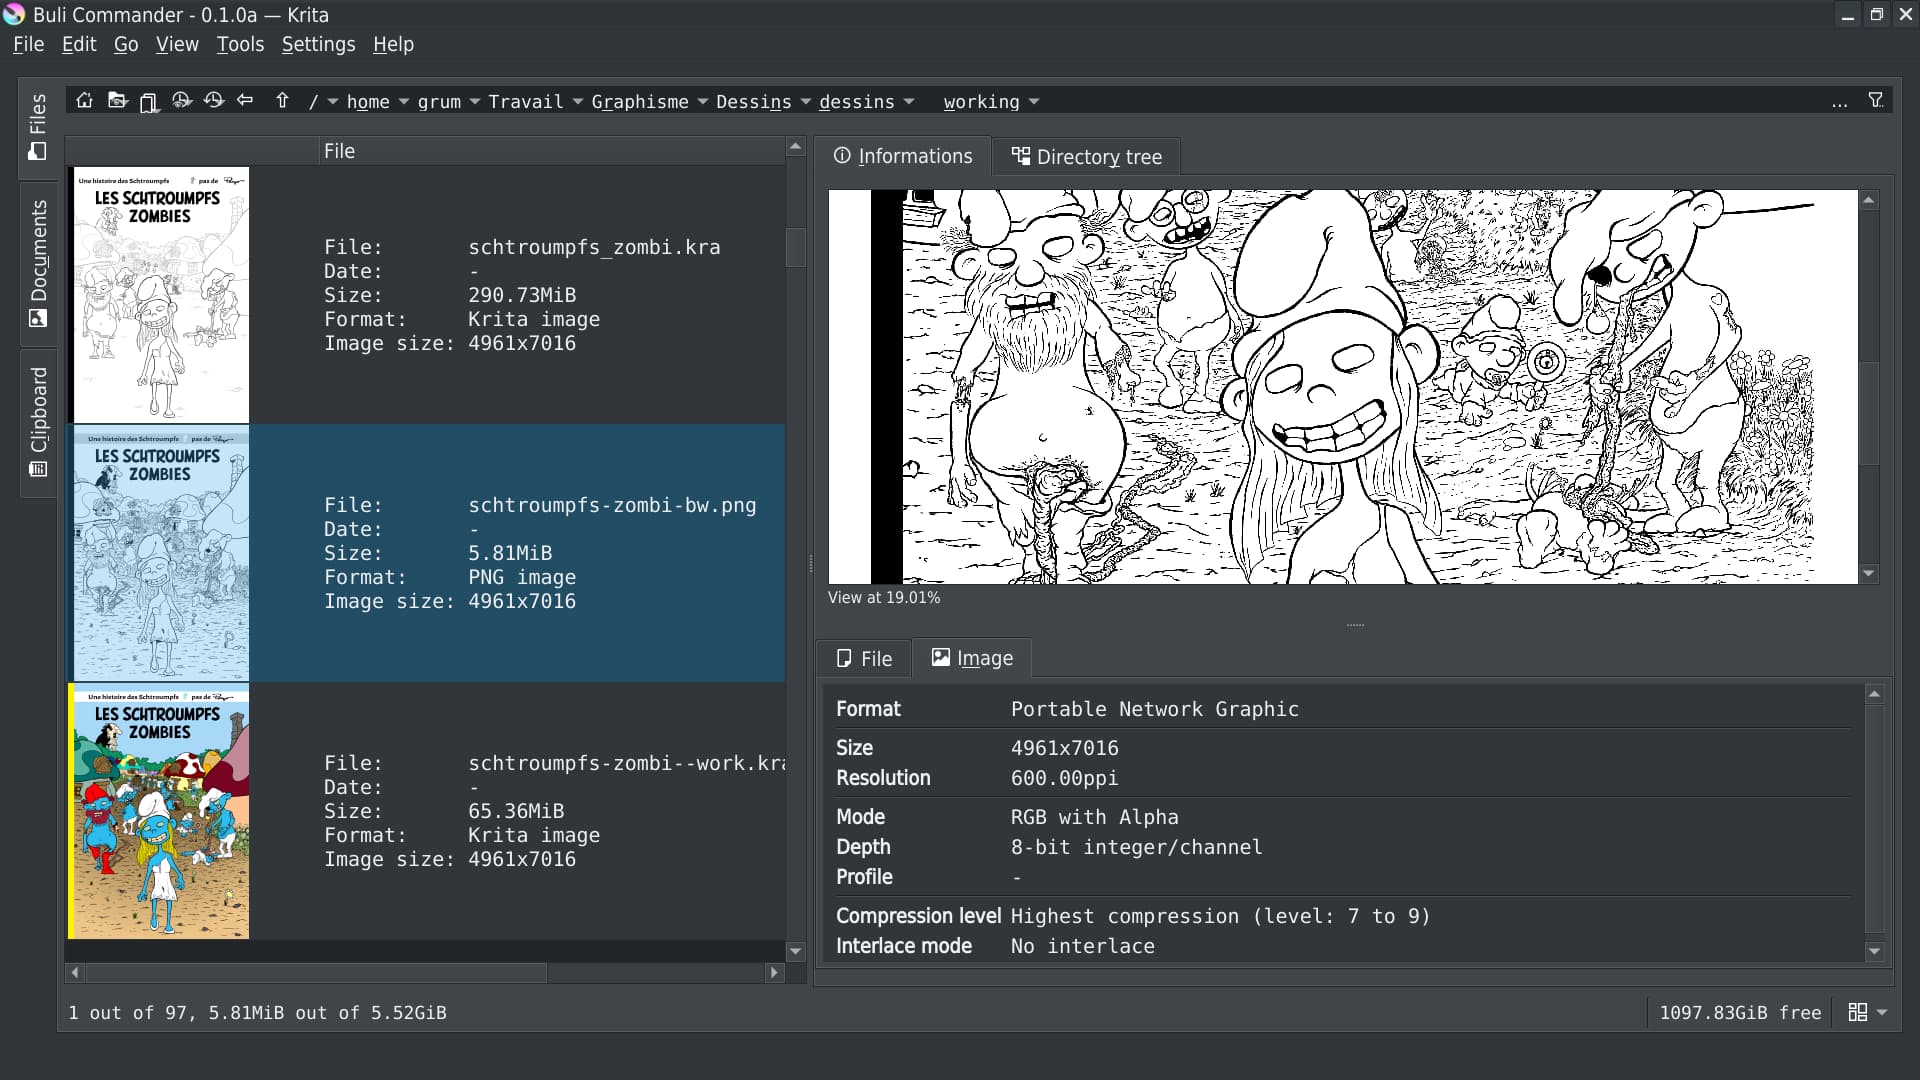Switch to the File info tab
The height and width of the screenshot is (1080, 1920).
[x=864, y=659]
